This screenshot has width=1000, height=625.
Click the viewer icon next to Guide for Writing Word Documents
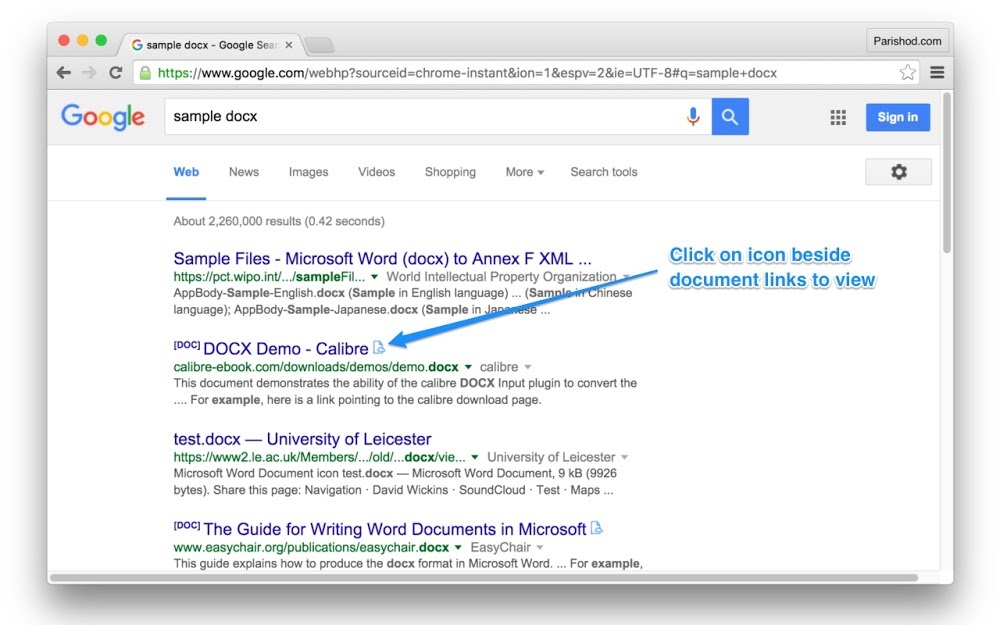[x=597, y=528]
